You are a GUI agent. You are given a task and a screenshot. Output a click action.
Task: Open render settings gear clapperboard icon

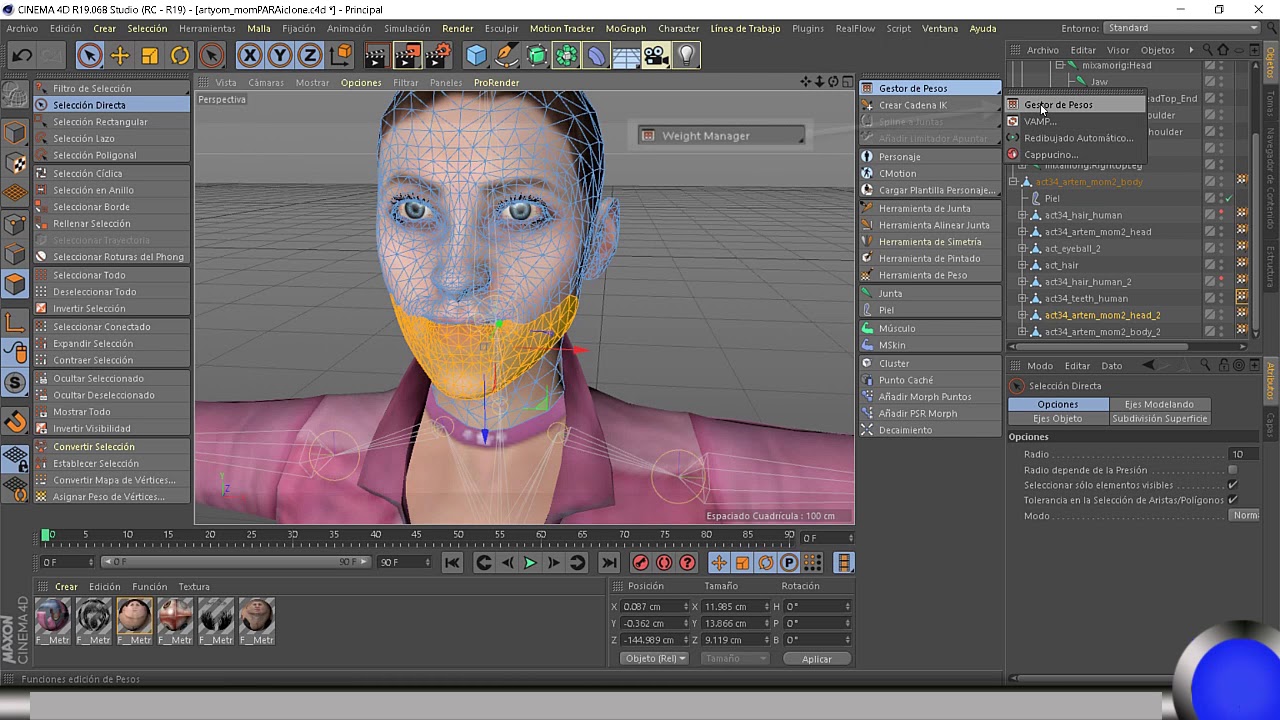click(437, 56)
